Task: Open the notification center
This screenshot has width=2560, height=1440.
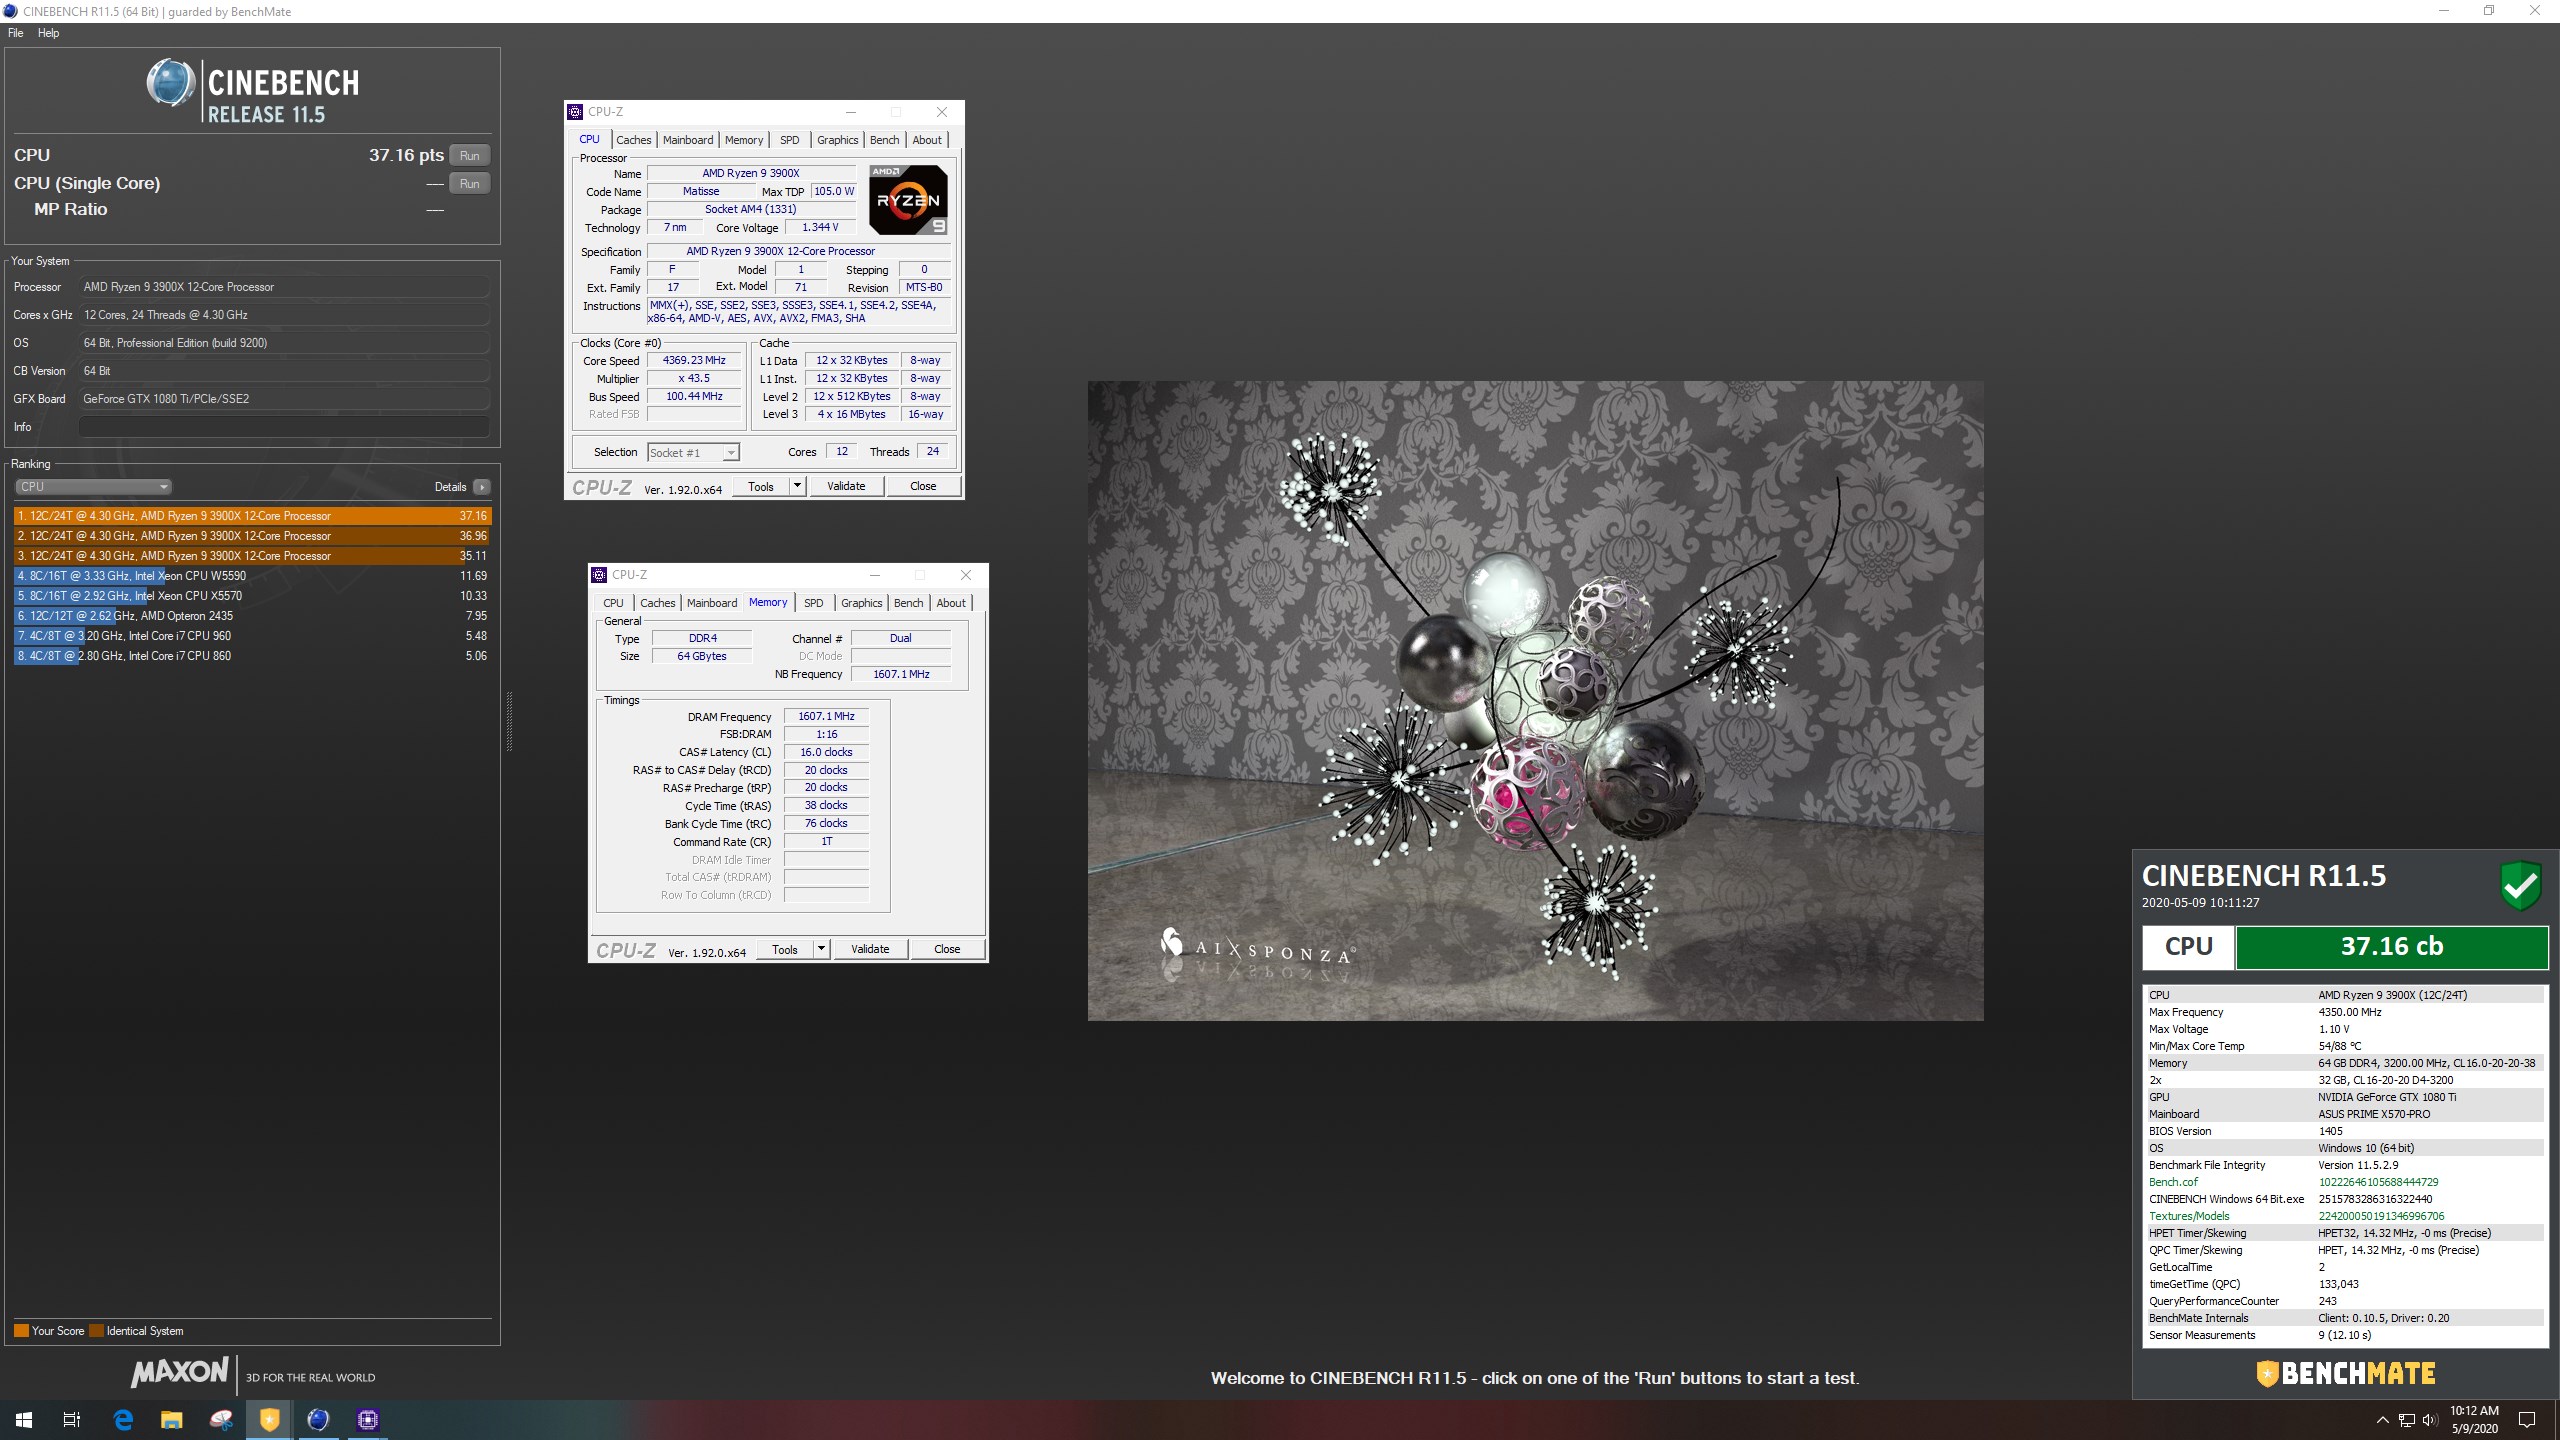Action: click(x=2527, y=1420)
